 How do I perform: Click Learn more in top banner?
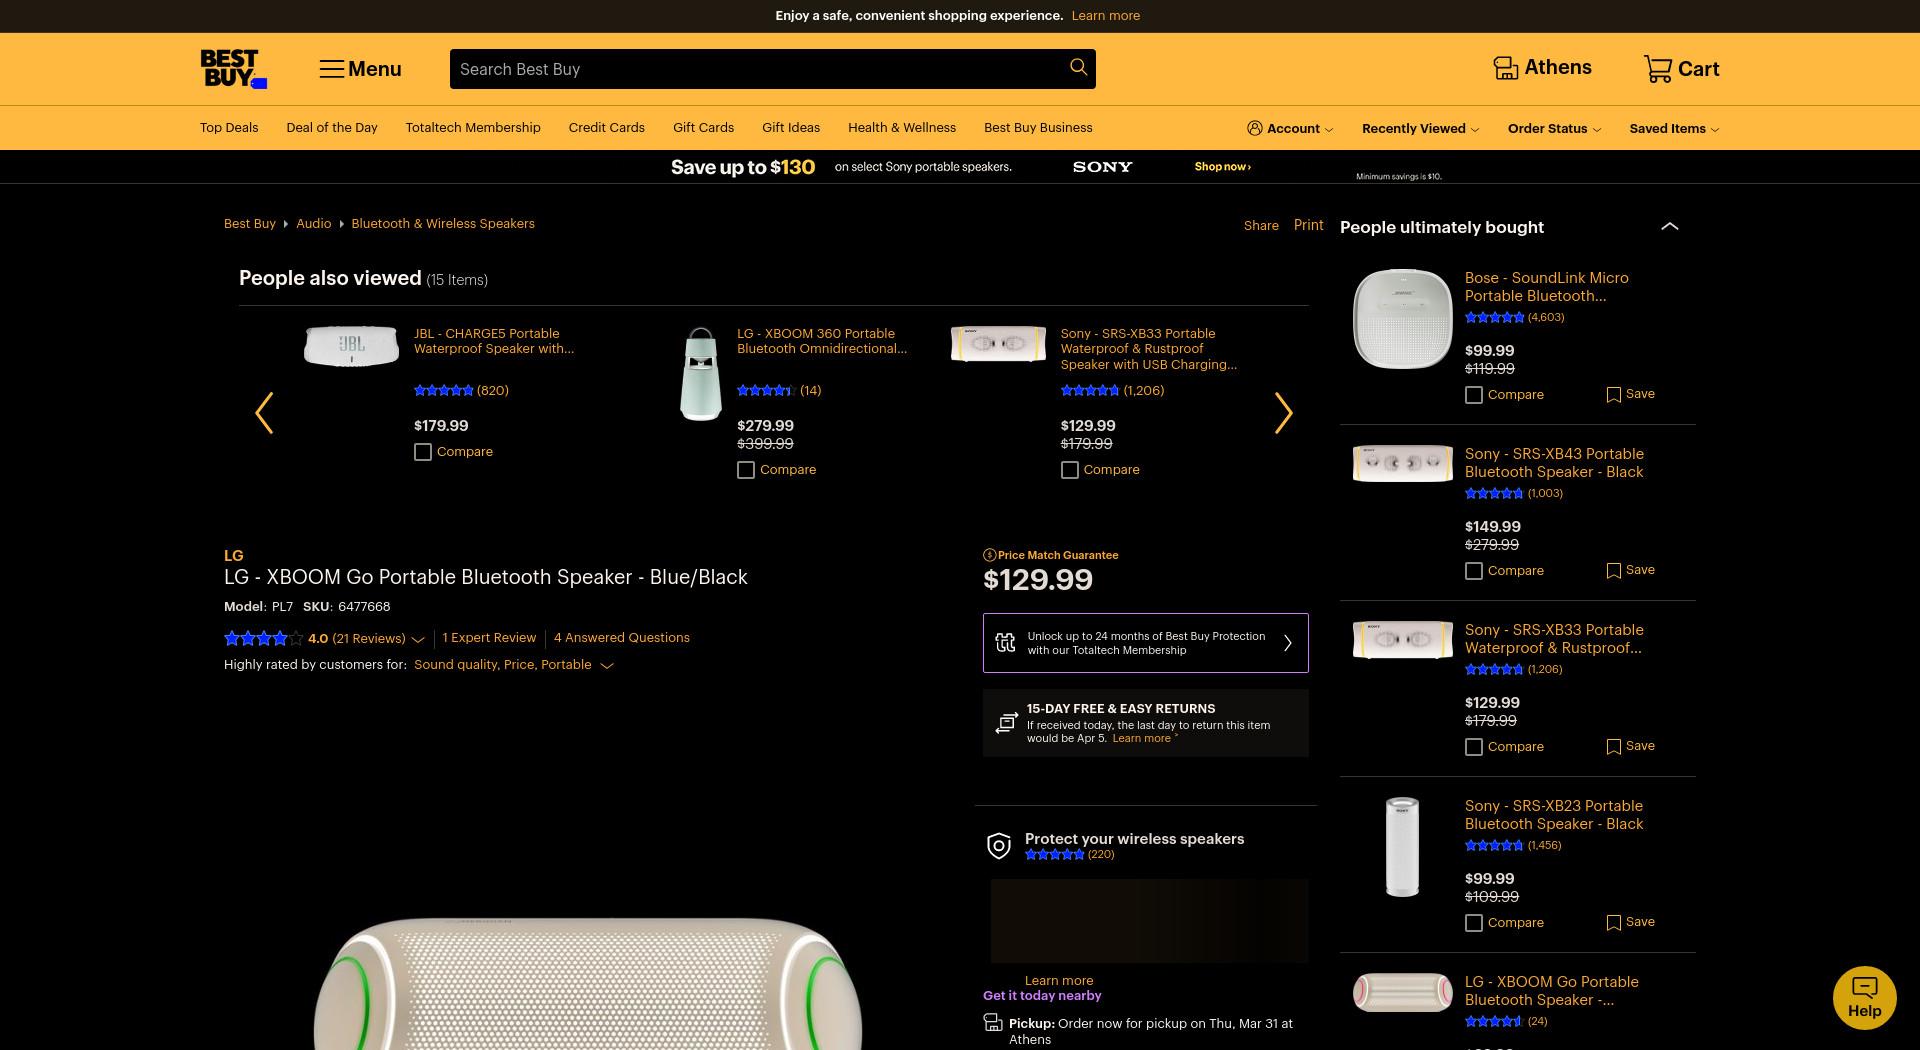1105,15
